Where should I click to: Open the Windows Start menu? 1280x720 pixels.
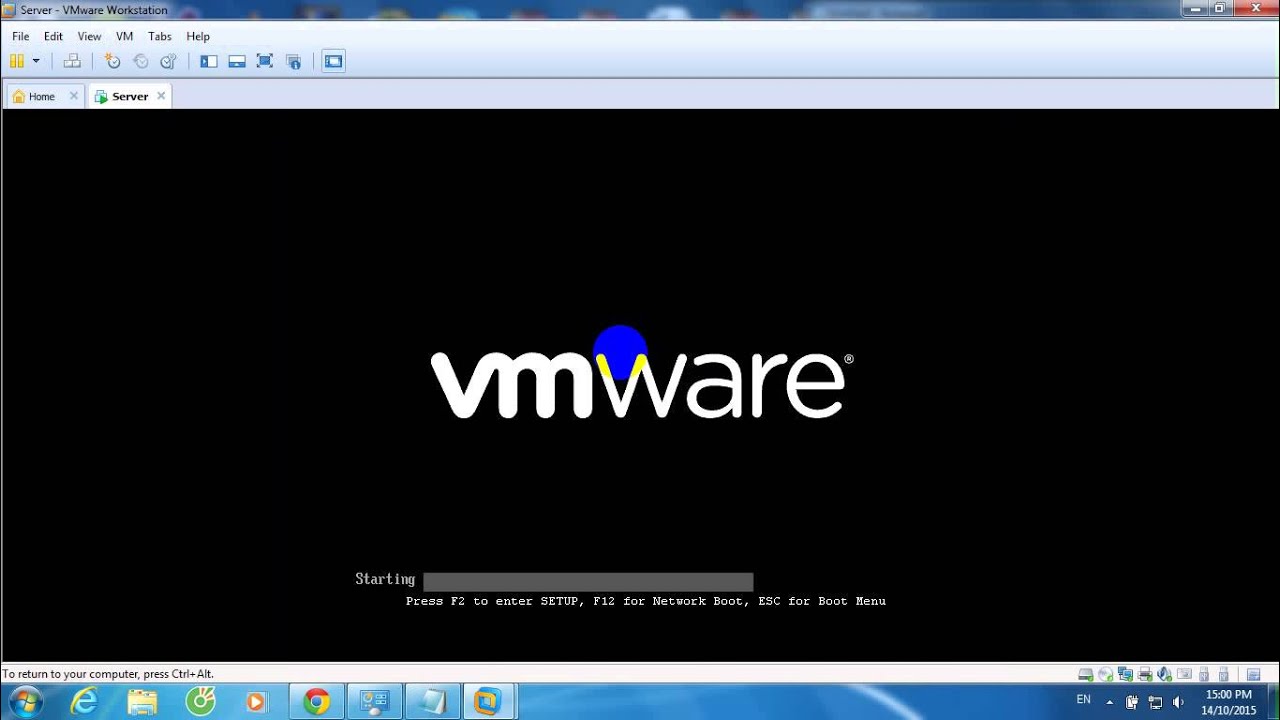(x=24, y=701)
